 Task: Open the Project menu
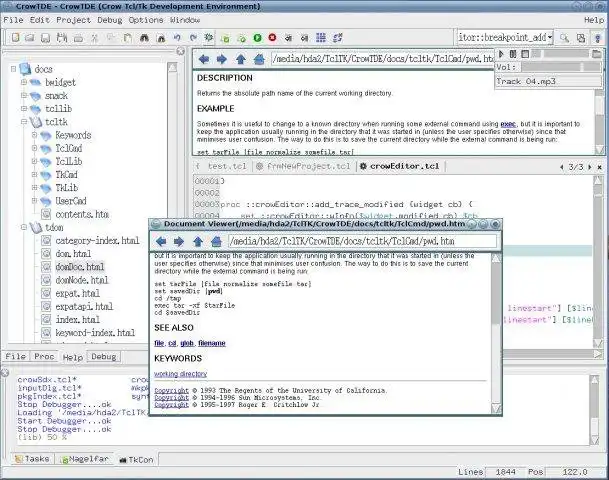point(73,20)
